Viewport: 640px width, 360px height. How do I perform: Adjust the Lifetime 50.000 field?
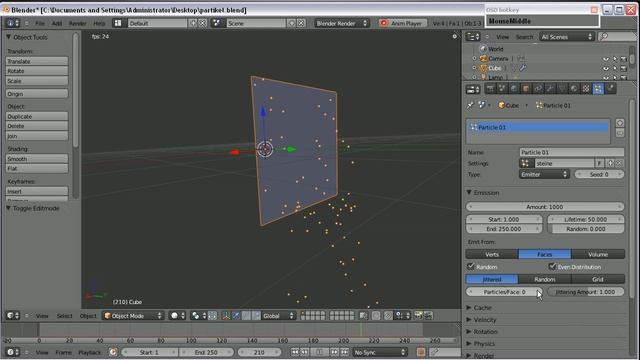[586, 219]
